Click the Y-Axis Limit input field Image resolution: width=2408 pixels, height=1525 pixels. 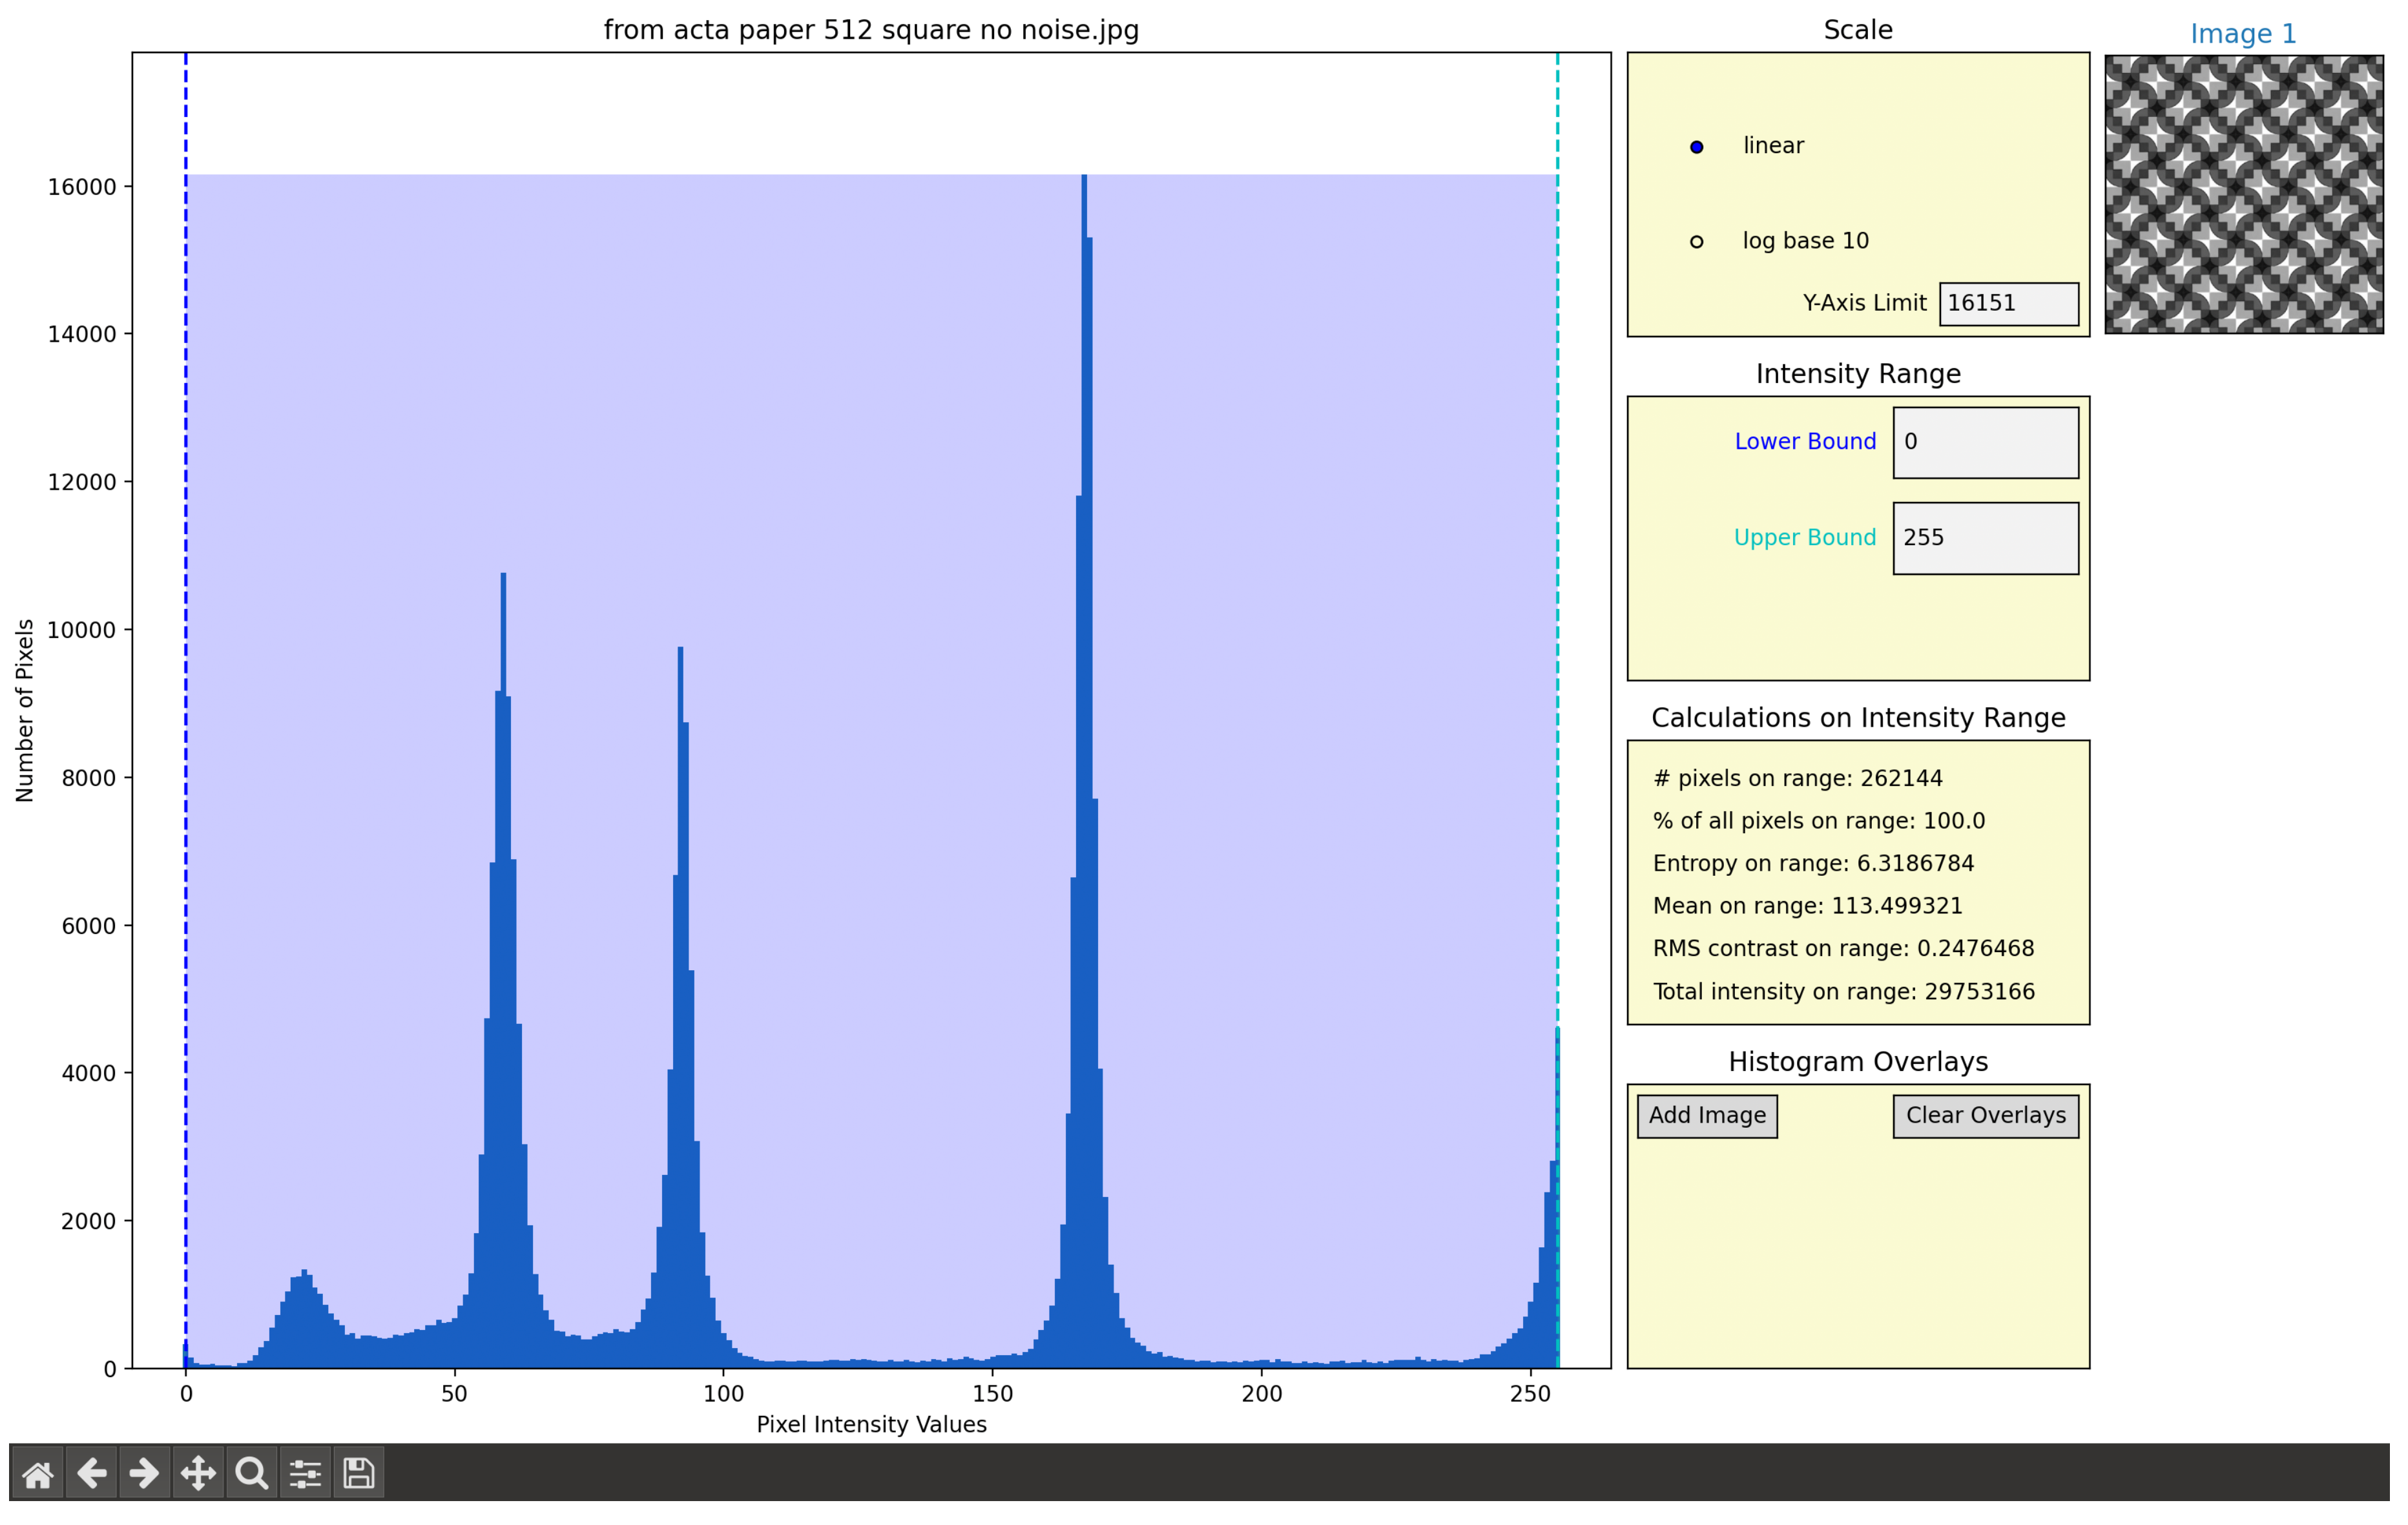tap(2008, 303)
